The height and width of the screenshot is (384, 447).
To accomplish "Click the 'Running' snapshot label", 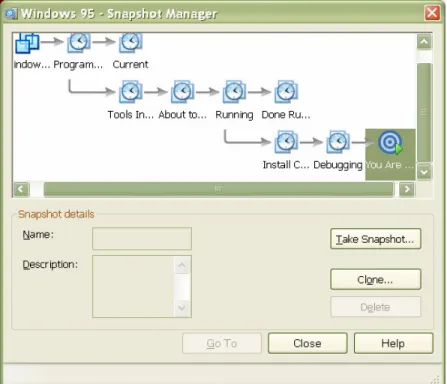I will [x=234, y=115].
